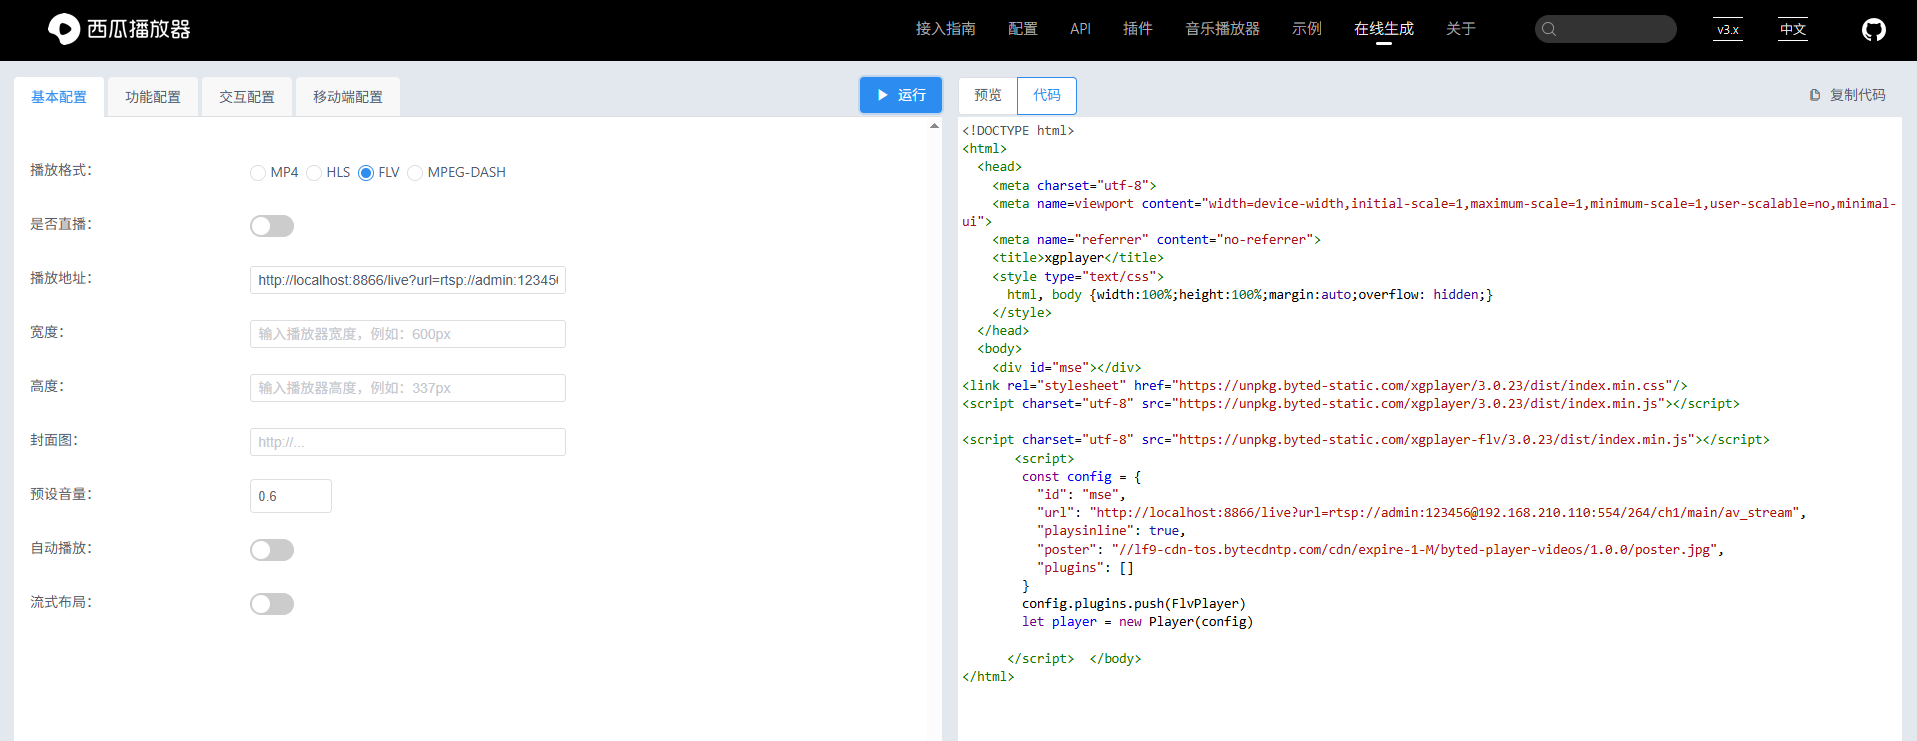Open the 关于 nav item
1917x741 pixels.
[x=1461, y=29]
